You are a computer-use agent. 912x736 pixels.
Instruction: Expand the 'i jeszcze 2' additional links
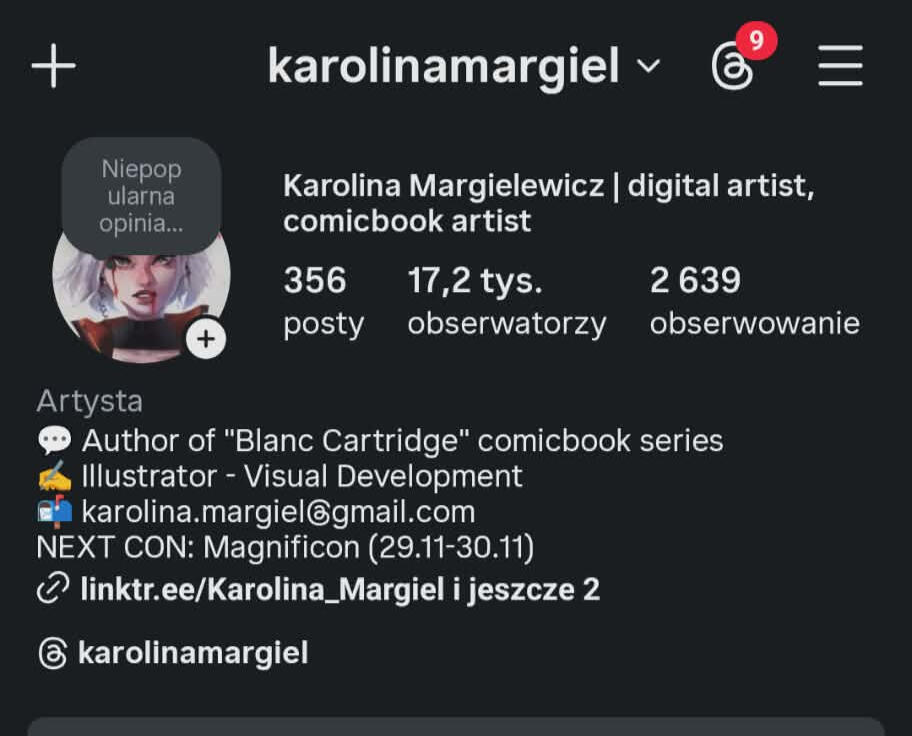point(526,589)
